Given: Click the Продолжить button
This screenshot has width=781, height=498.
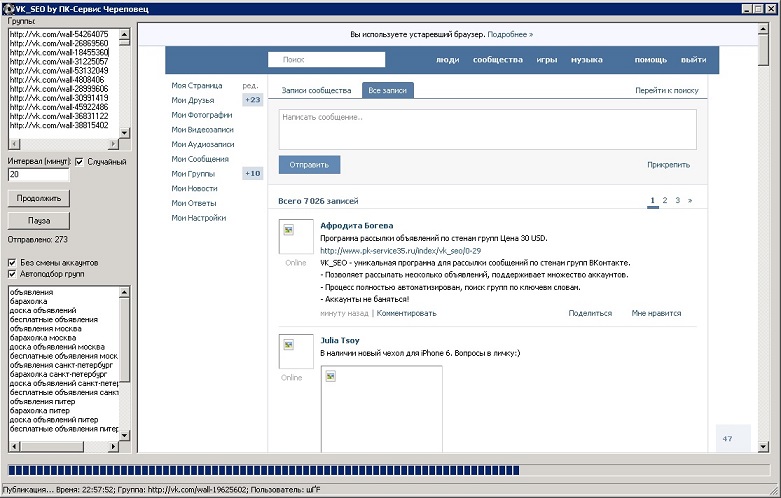Looking at the screenshot, I should tap(39, 198).
